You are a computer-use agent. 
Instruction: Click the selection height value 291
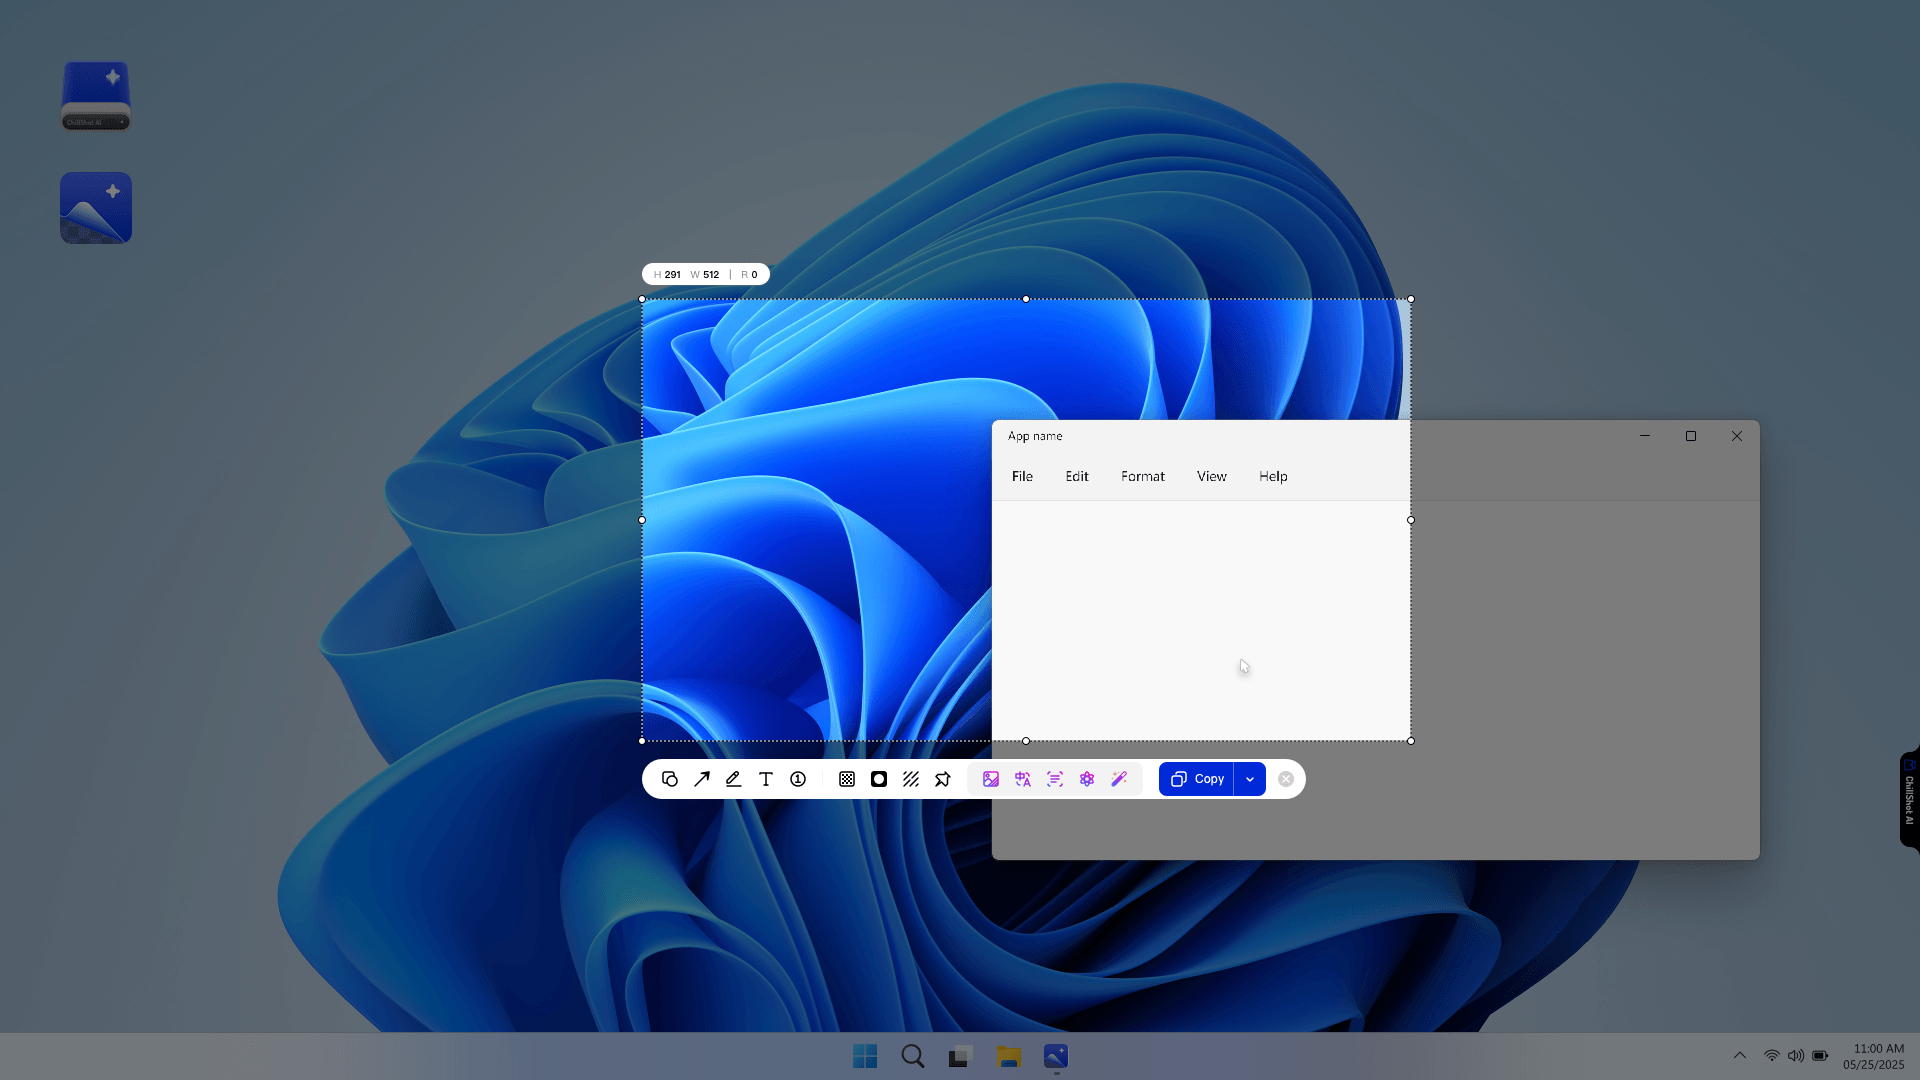point(673,274)
